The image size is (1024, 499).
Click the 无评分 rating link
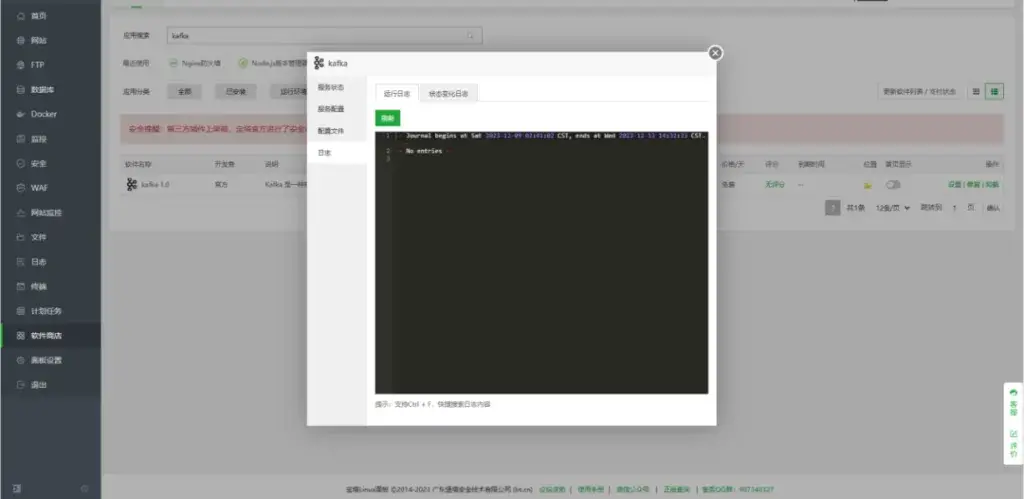[775, 185]
